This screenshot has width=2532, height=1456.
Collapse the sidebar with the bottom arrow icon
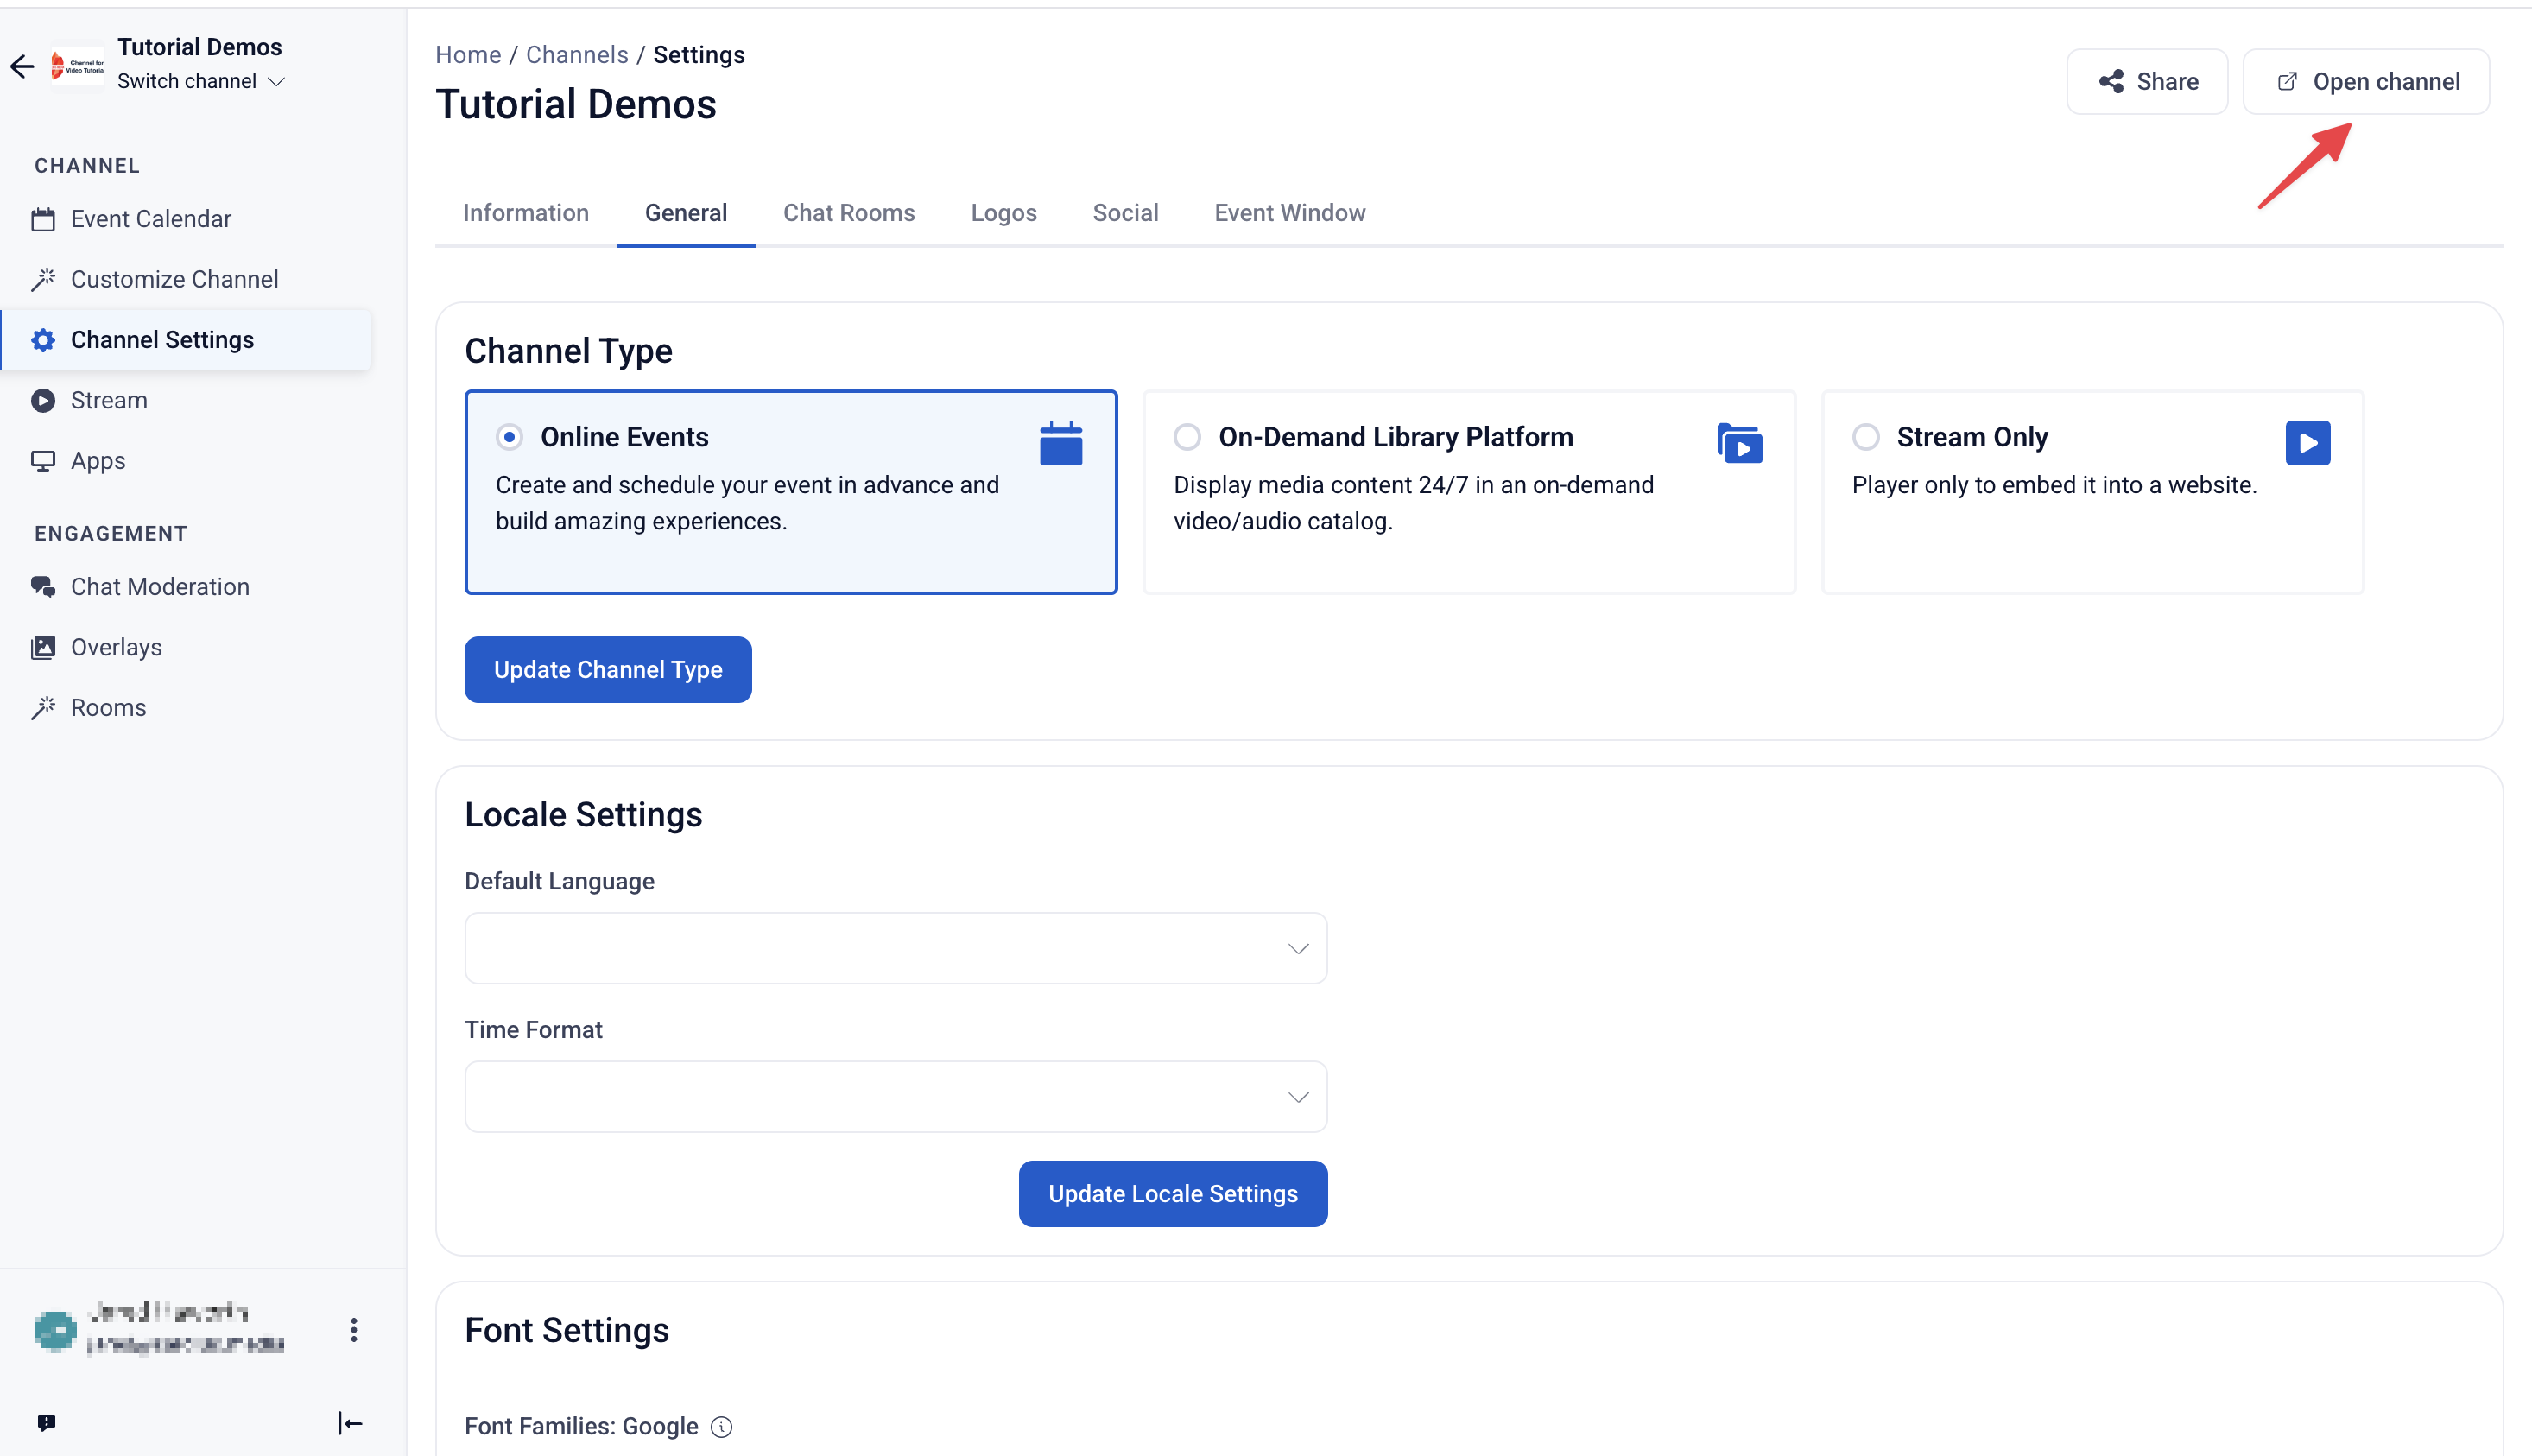[350, 1422]
